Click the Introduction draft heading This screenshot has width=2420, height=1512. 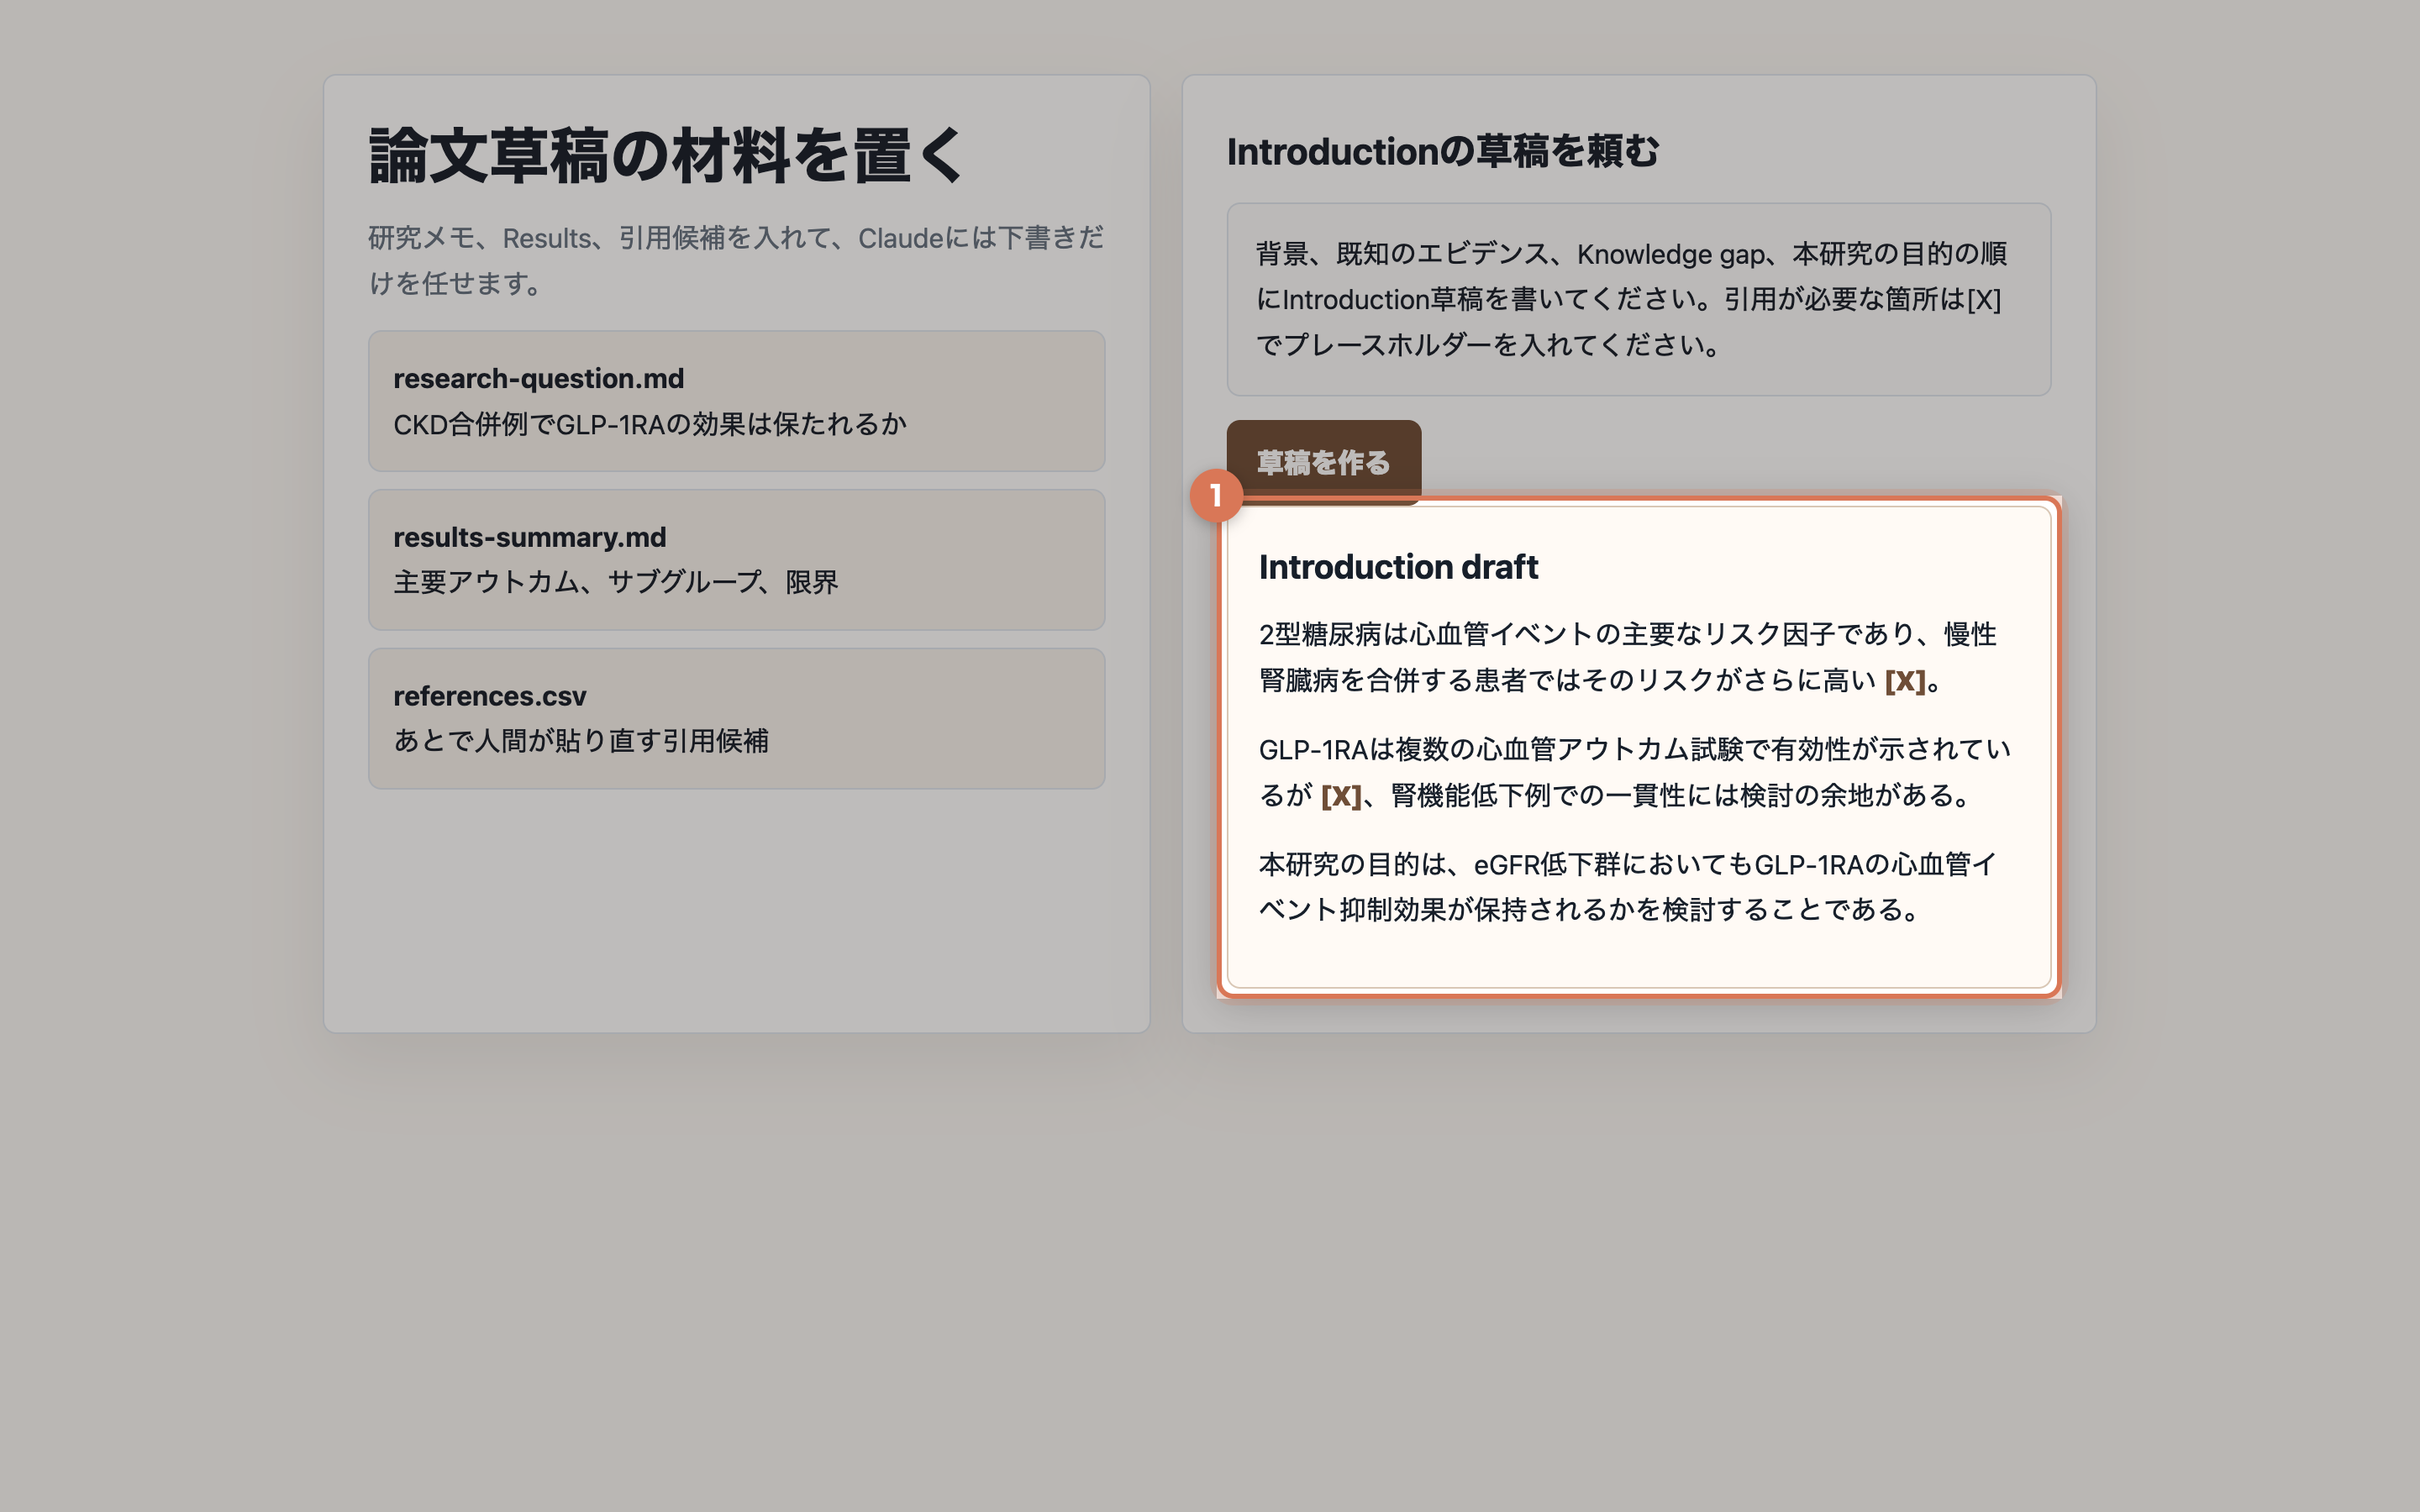click(x=1398, y=567)
